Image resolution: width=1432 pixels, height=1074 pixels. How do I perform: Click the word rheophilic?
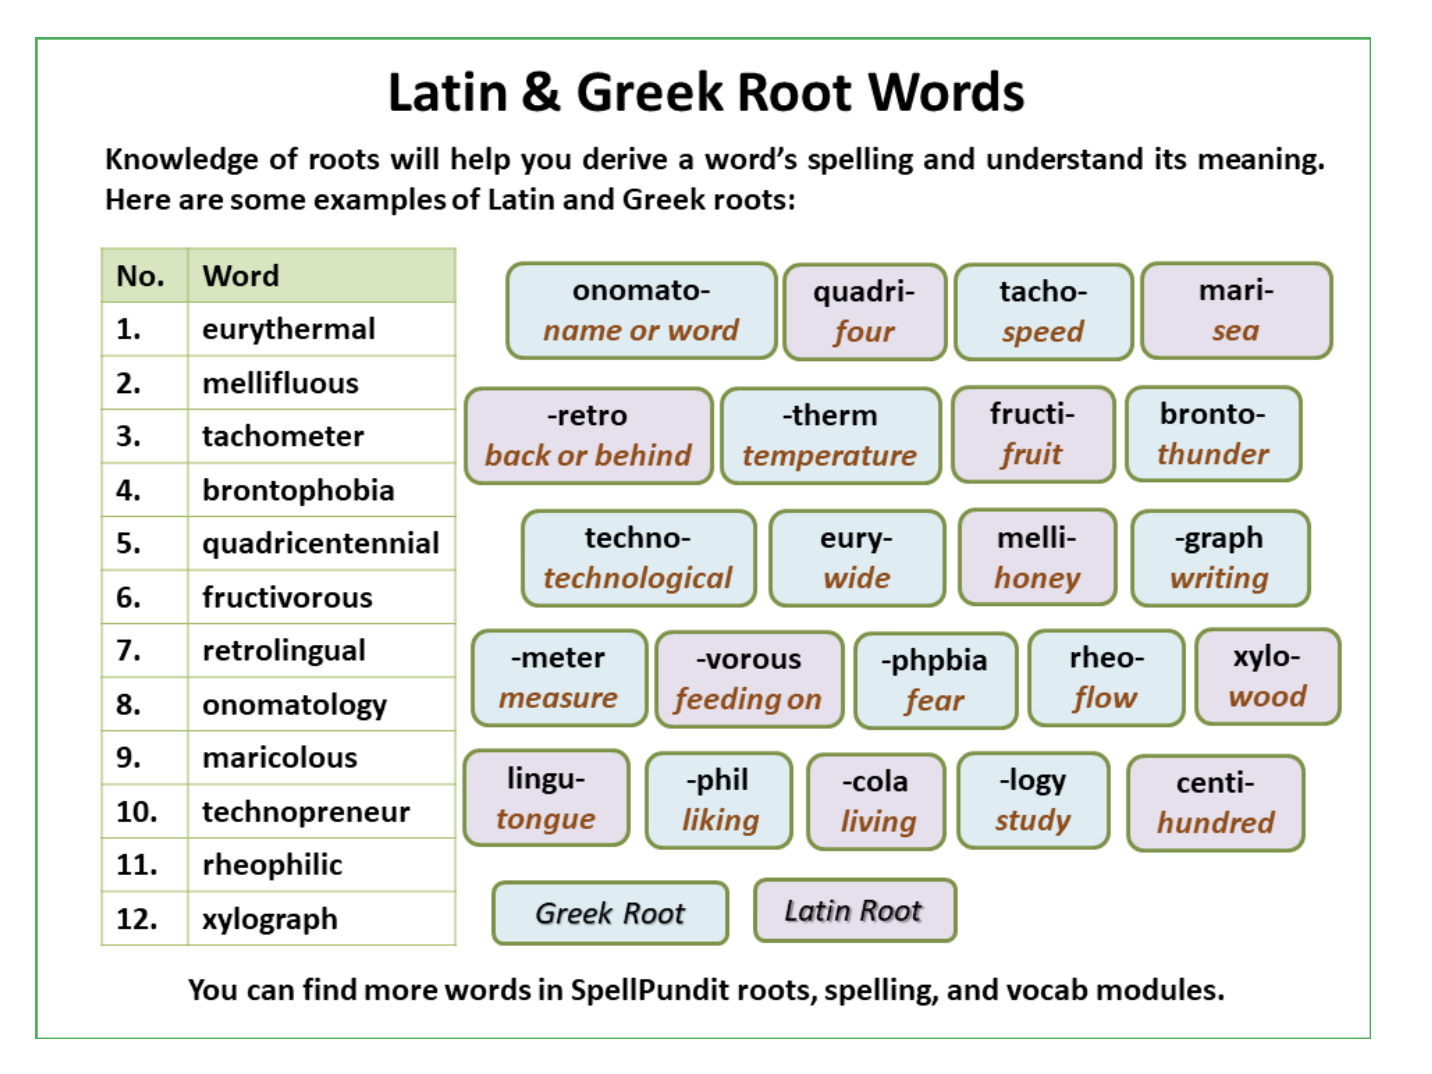(x=272, y=864)
